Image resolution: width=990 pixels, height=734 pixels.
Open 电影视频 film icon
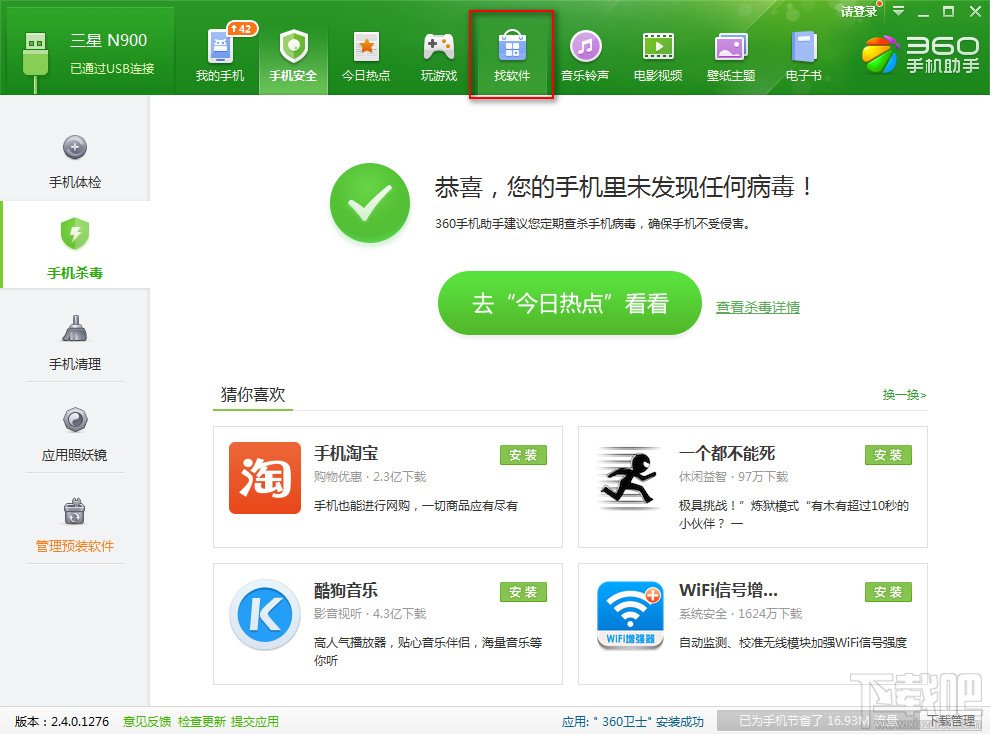click(658, 46)
